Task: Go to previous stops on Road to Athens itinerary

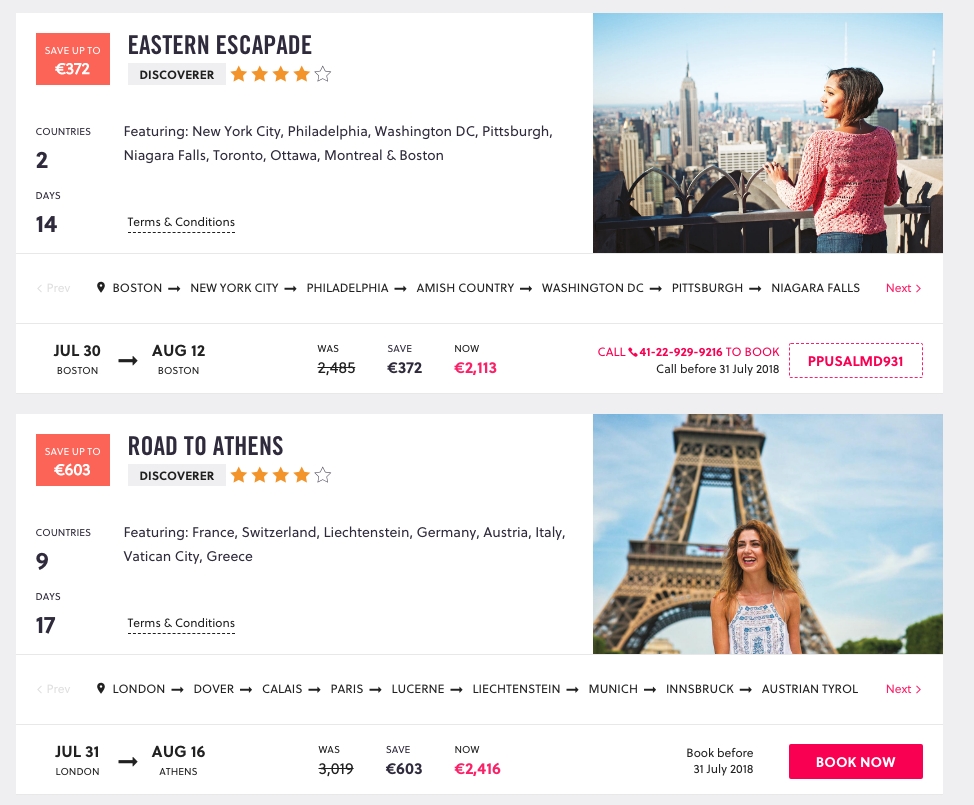Action: point(53,689)
